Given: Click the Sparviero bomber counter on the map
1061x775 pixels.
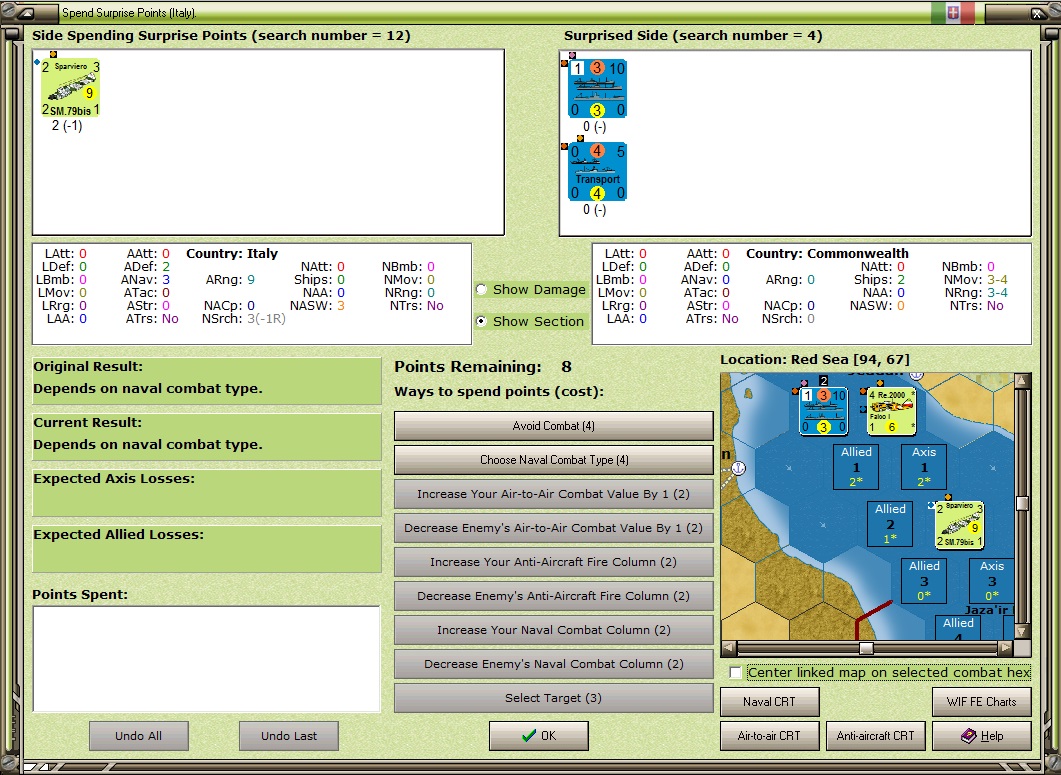Looking at the screenshot, I should tap(959, 525).
